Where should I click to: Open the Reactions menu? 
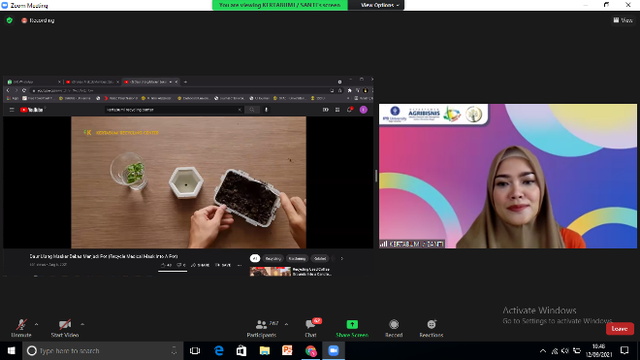pos(431,328)
